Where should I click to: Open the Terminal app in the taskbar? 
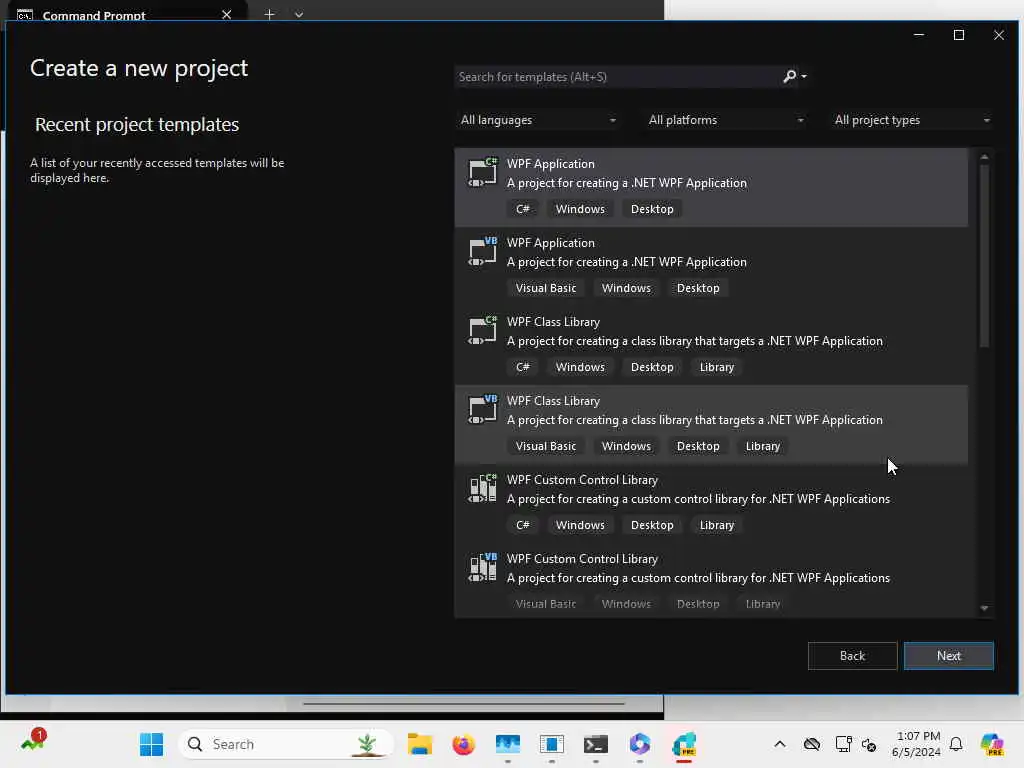pyautogui.click(x=596, y=744)
